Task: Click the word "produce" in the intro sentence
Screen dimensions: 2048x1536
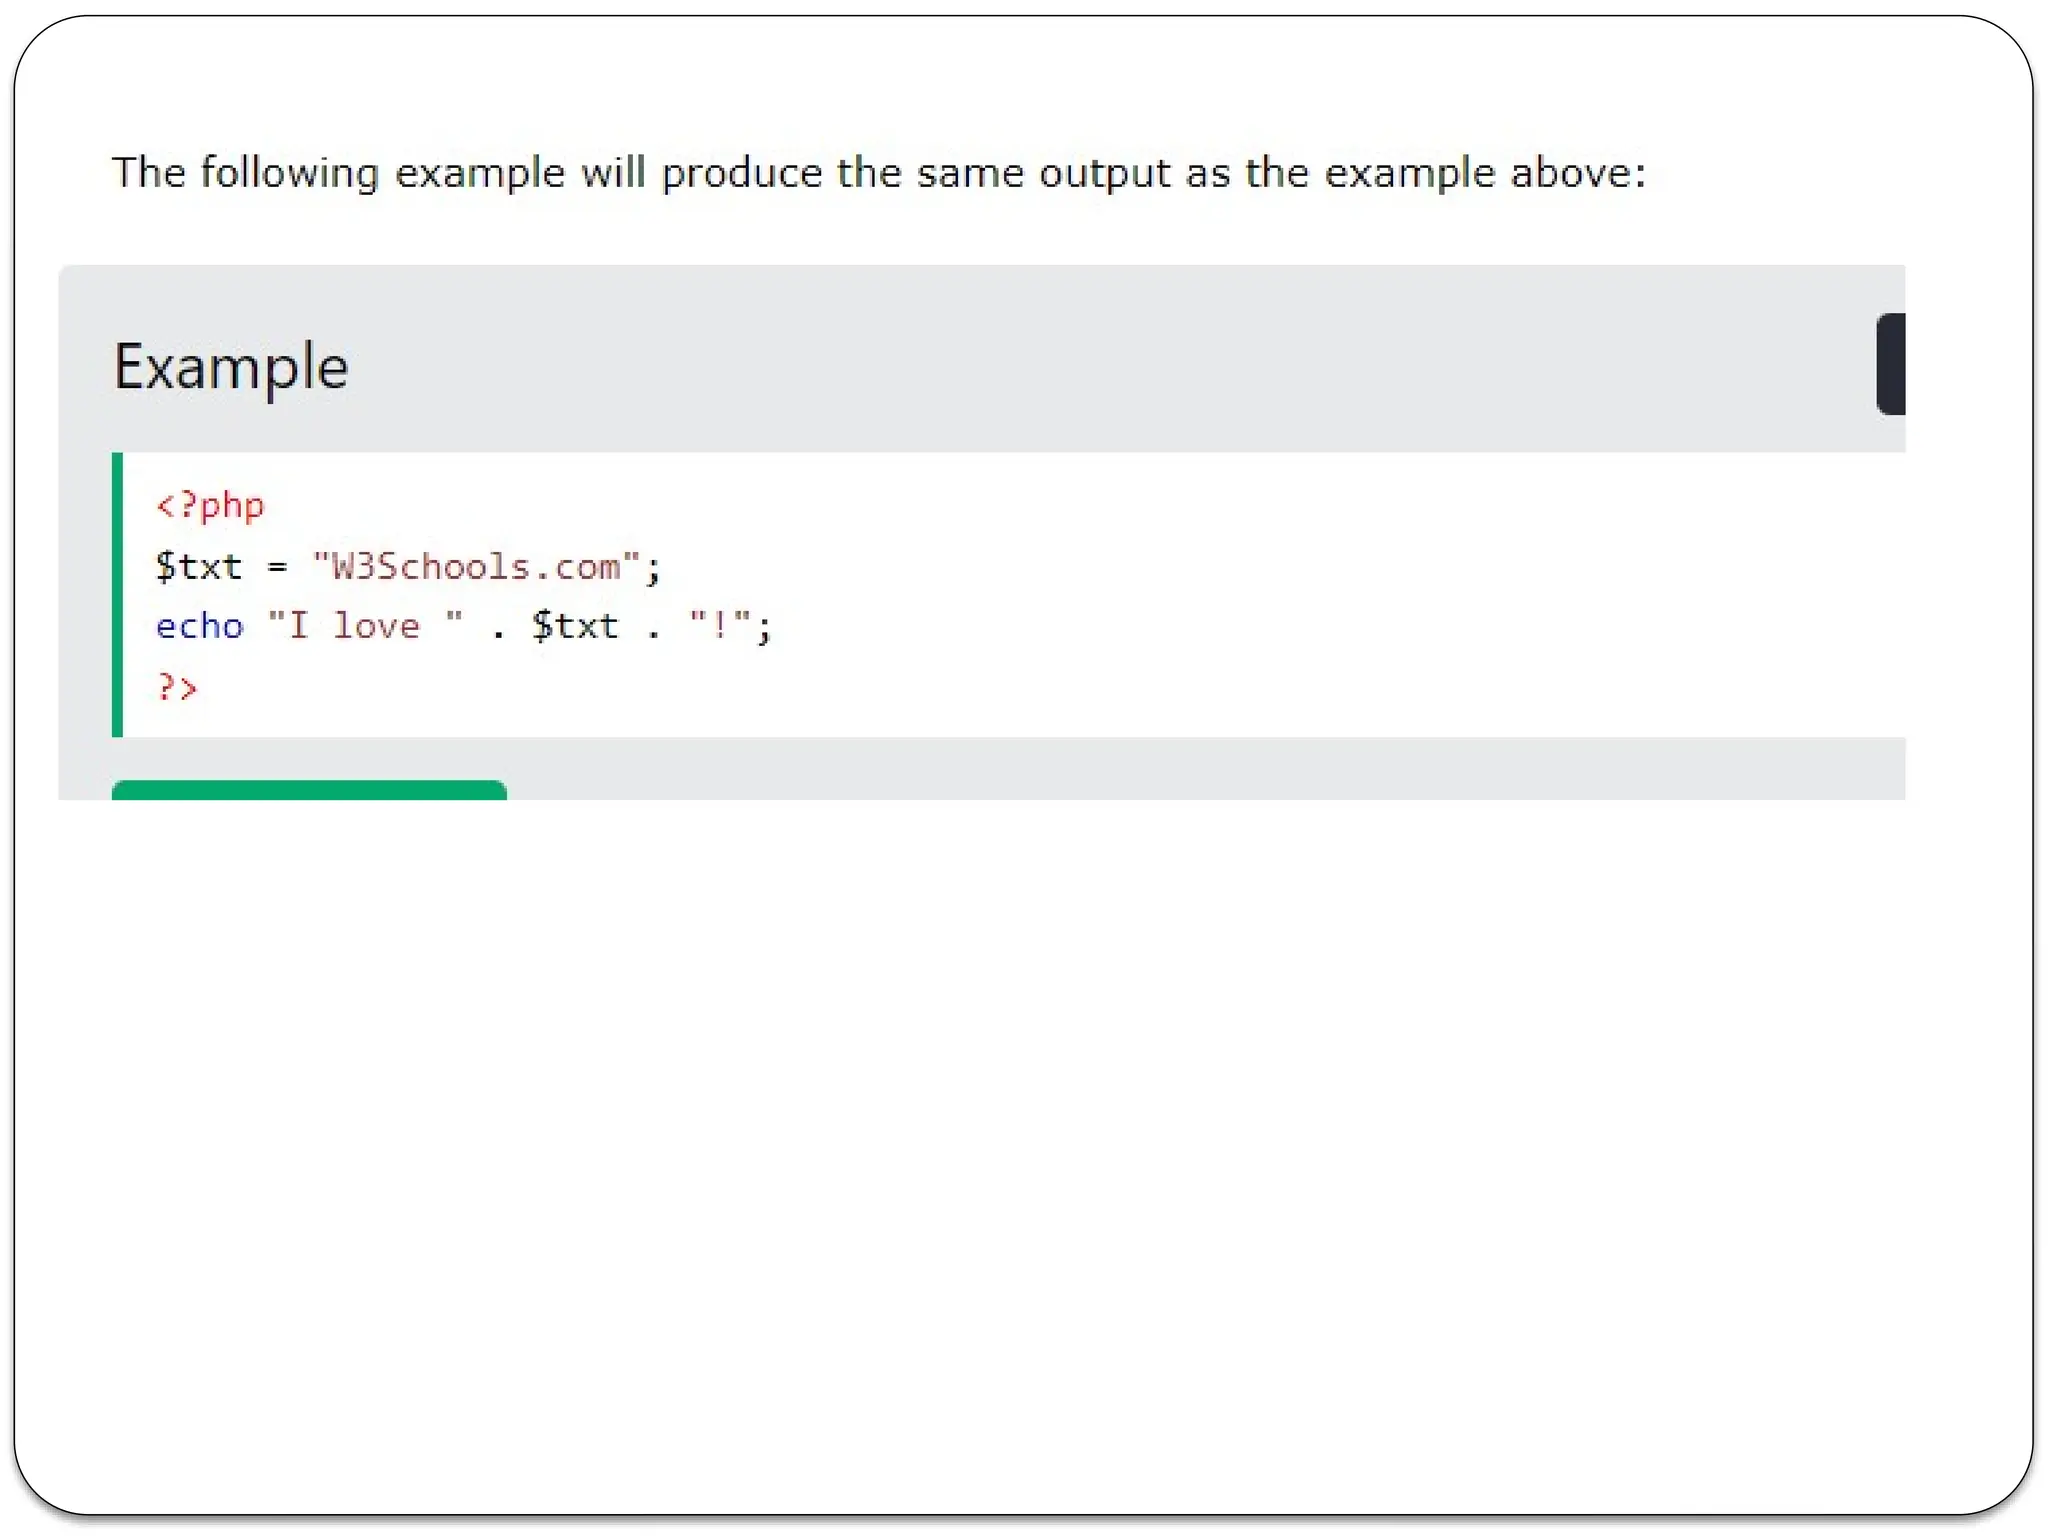Action: [x=741, y=174]
